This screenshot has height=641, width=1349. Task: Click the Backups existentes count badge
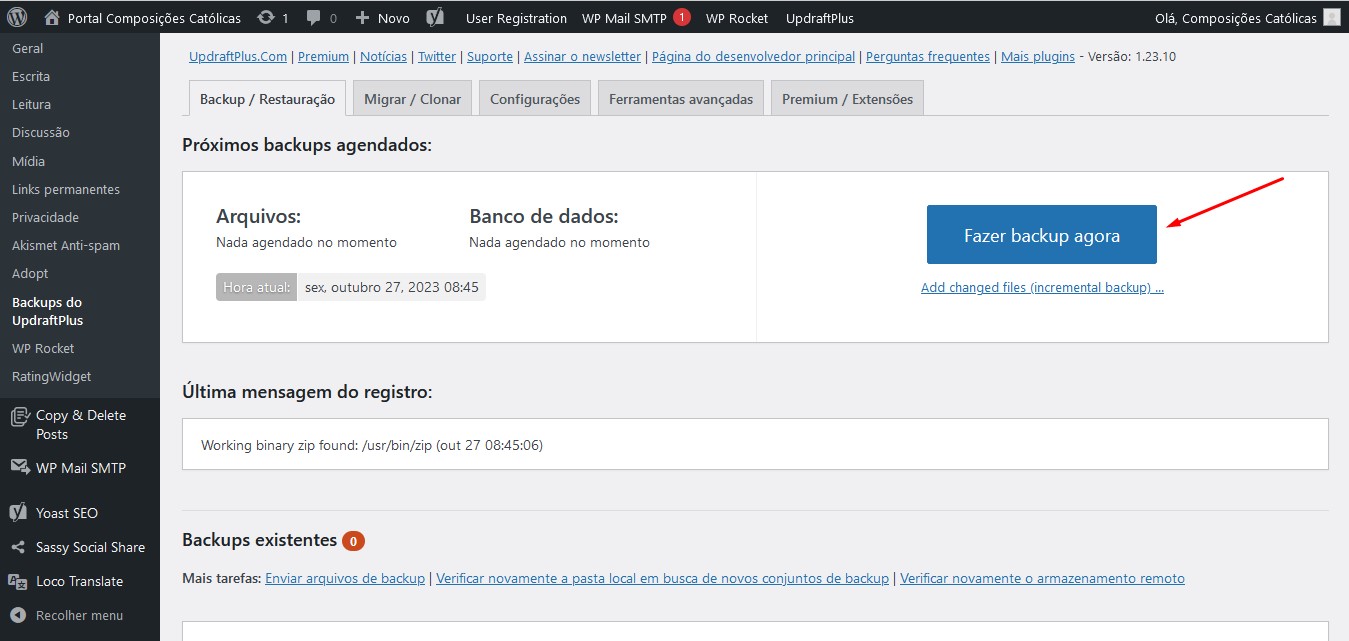coord(353,541)
